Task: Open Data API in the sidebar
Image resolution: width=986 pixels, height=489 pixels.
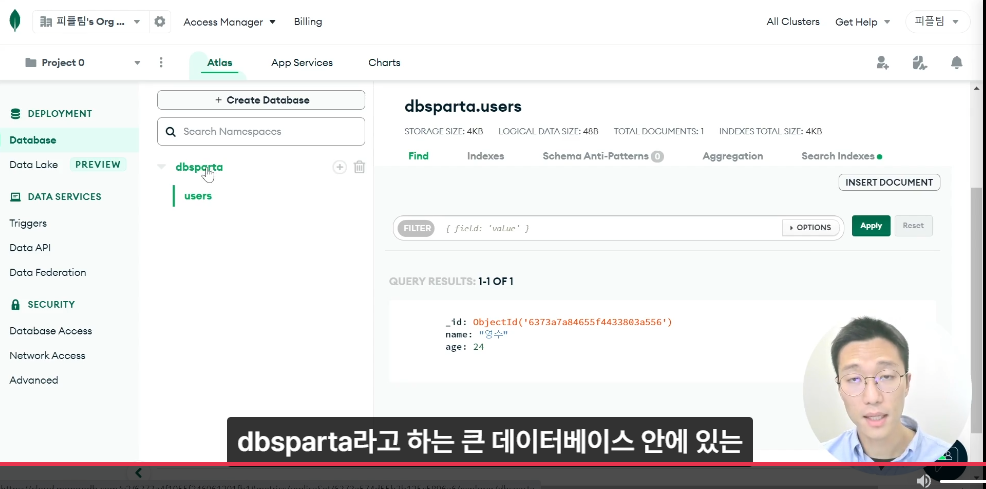Action: [30, 248]
